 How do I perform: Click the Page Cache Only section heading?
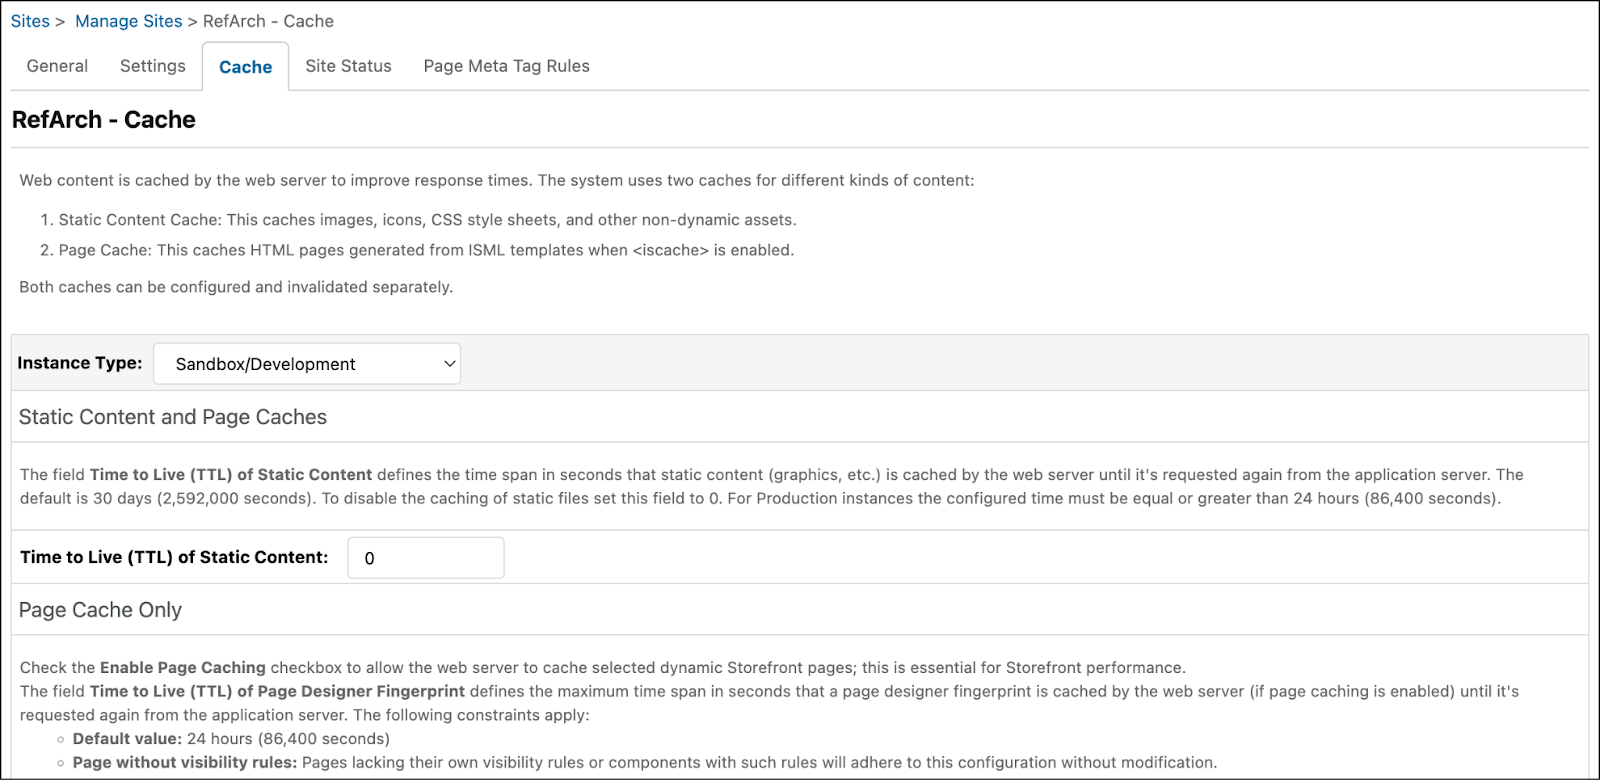click(100, 610)
